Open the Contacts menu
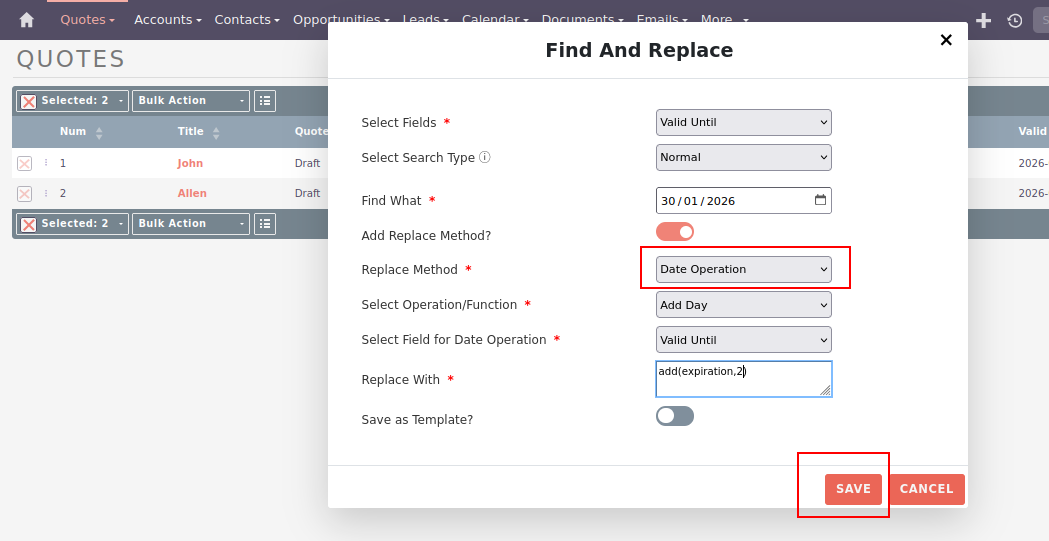 [247, 20]
